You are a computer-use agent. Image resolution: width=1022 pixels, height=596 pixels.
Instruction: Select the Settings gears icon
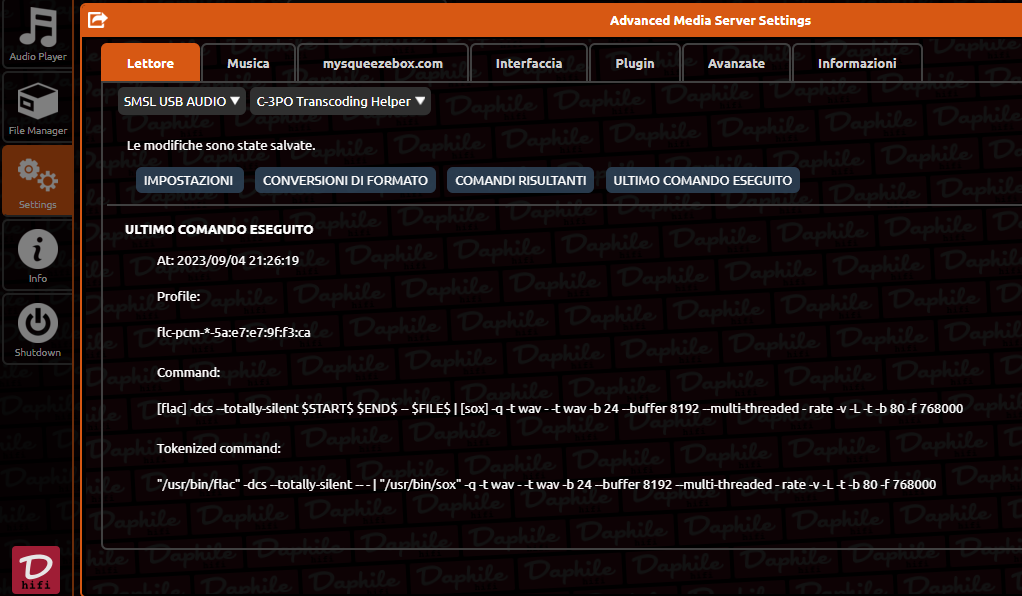pyautogui.click(x=38, y=175)
